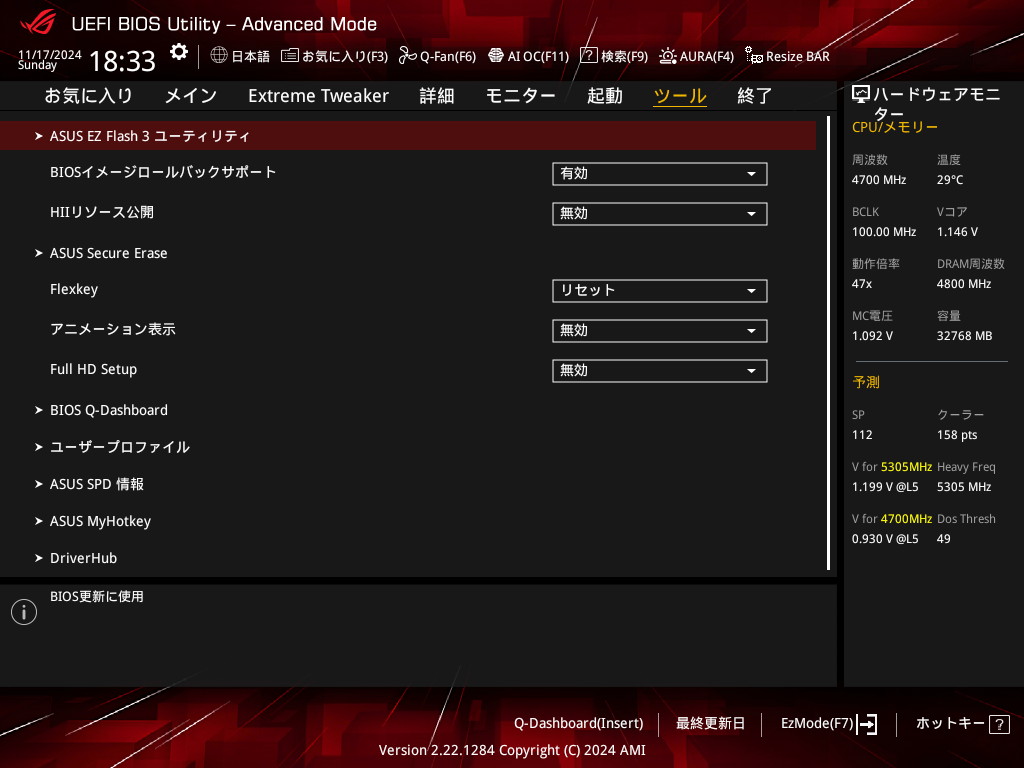This screenshot has width=1024, height=768.
Task: Click the 4700 MHz frequency value
Action: tap(879, 180)
